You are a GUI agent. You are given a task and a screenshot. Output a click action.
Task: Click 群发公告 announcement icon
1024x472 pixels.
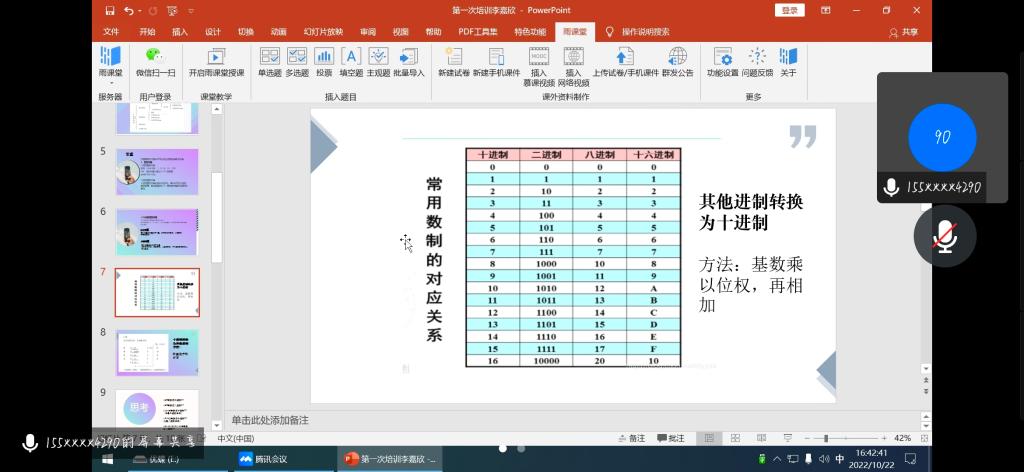pos(677,61)
